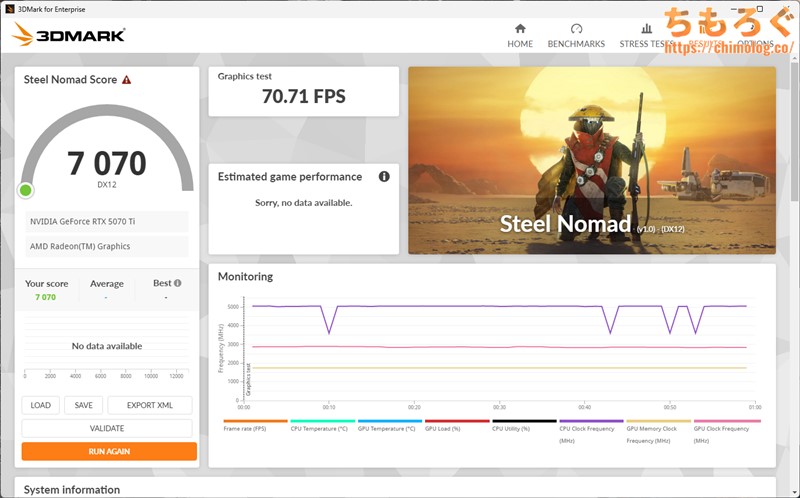The width and height of the screenshot is (800, 498).
Task: Expand the System information section
Action: [72, 489]
